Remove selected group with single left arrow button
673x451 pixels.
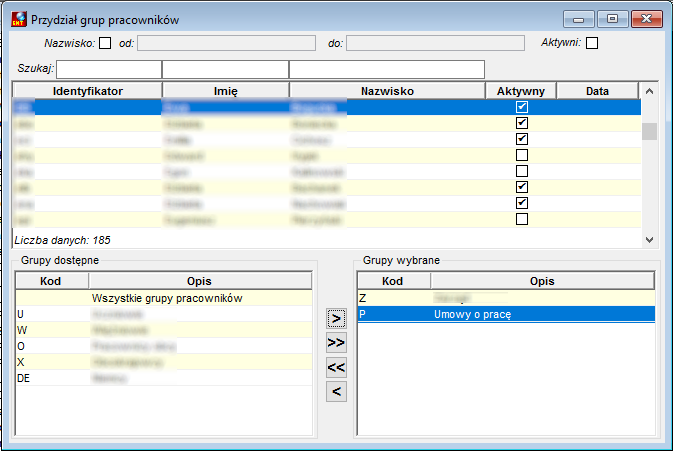coord(336,391)
